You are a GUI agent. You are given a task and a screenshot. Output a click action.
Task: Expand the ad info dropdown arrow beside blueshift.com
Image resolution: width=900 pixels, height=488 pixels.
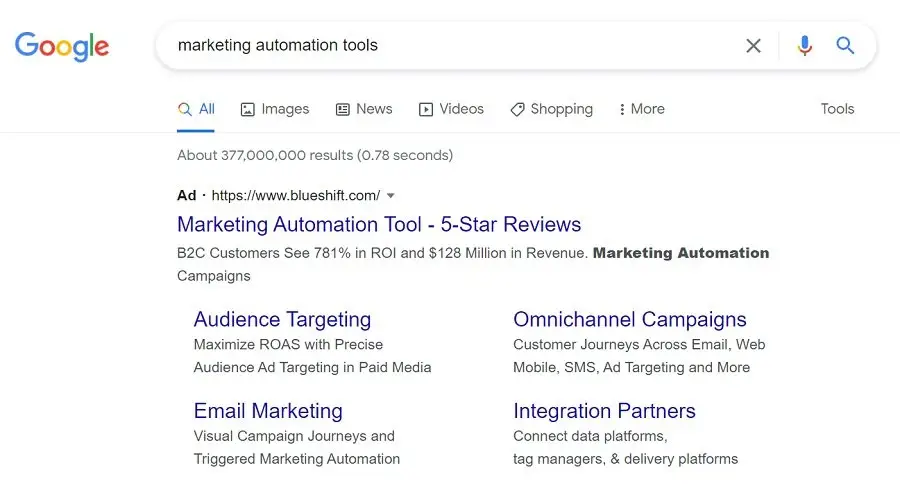(391, 196)
